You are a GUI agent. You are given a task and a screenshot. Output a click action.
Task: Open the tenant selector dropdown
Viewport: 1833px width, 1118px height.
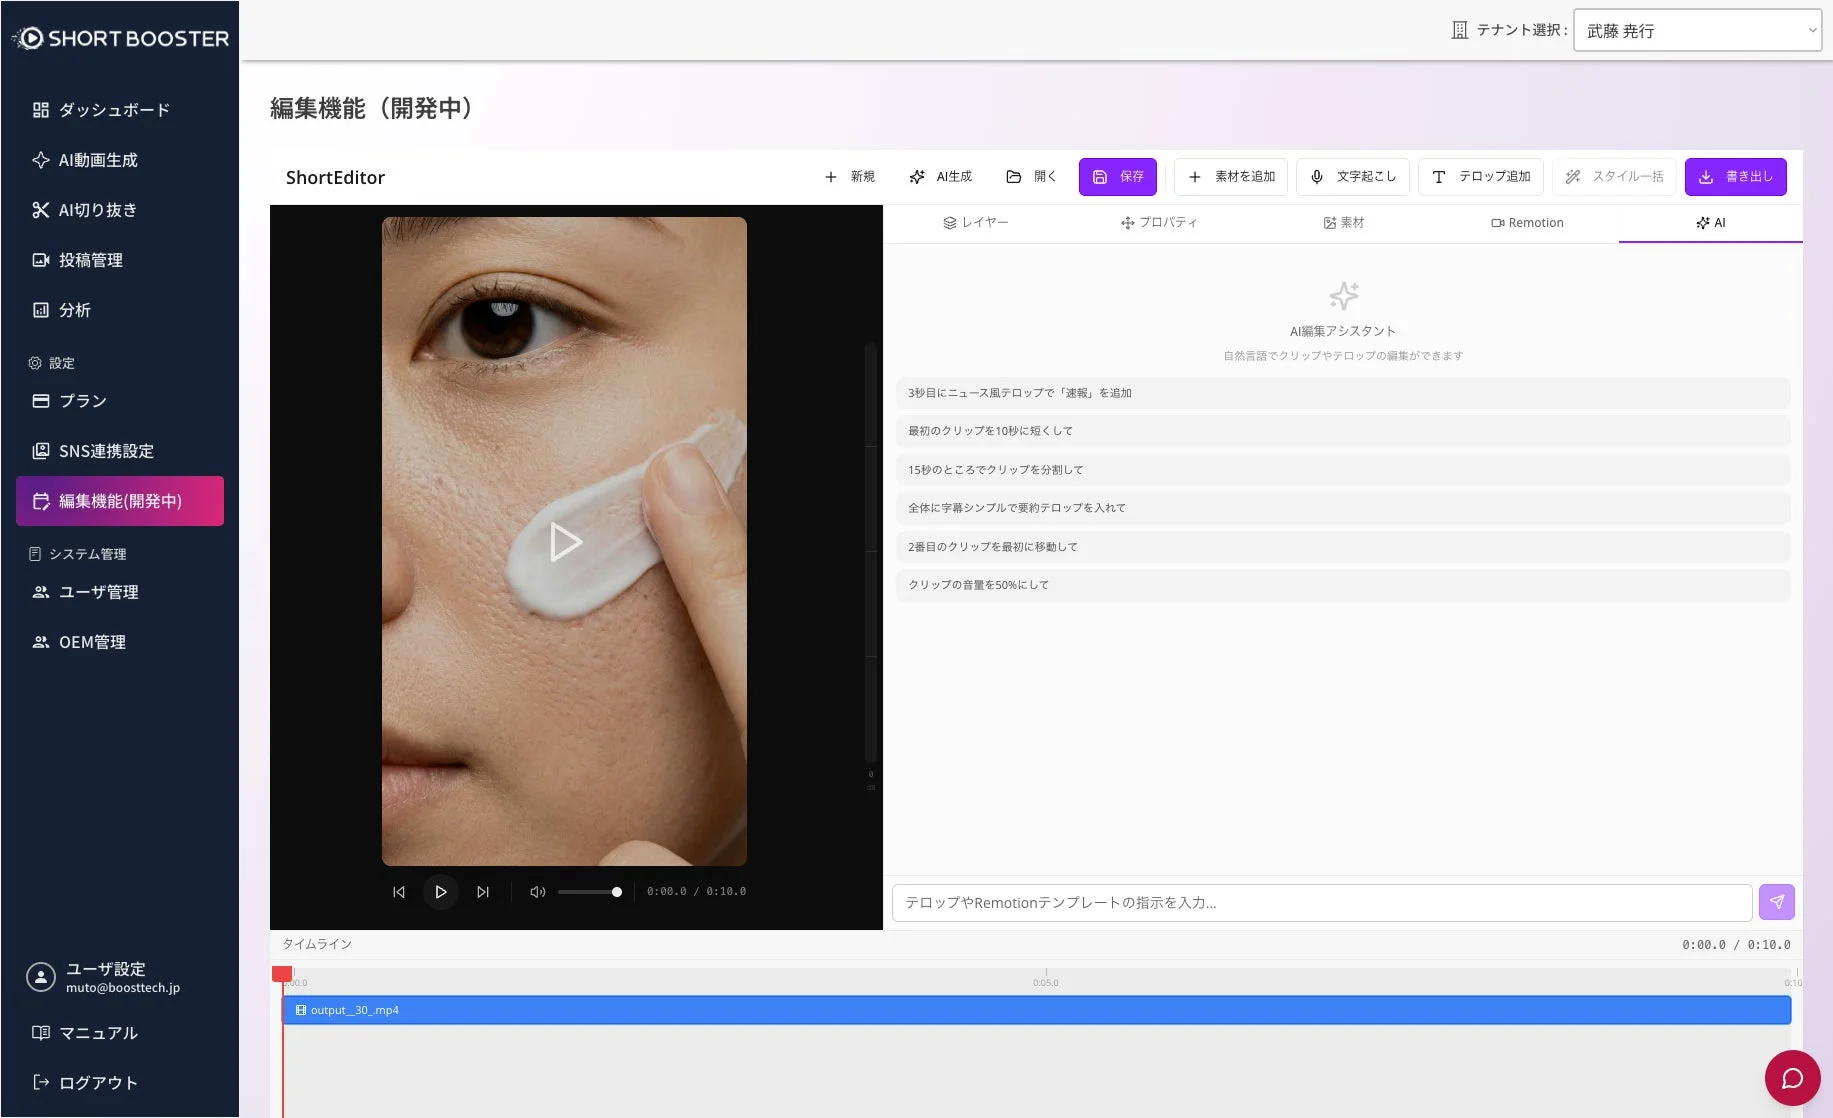coord(1697,29)
